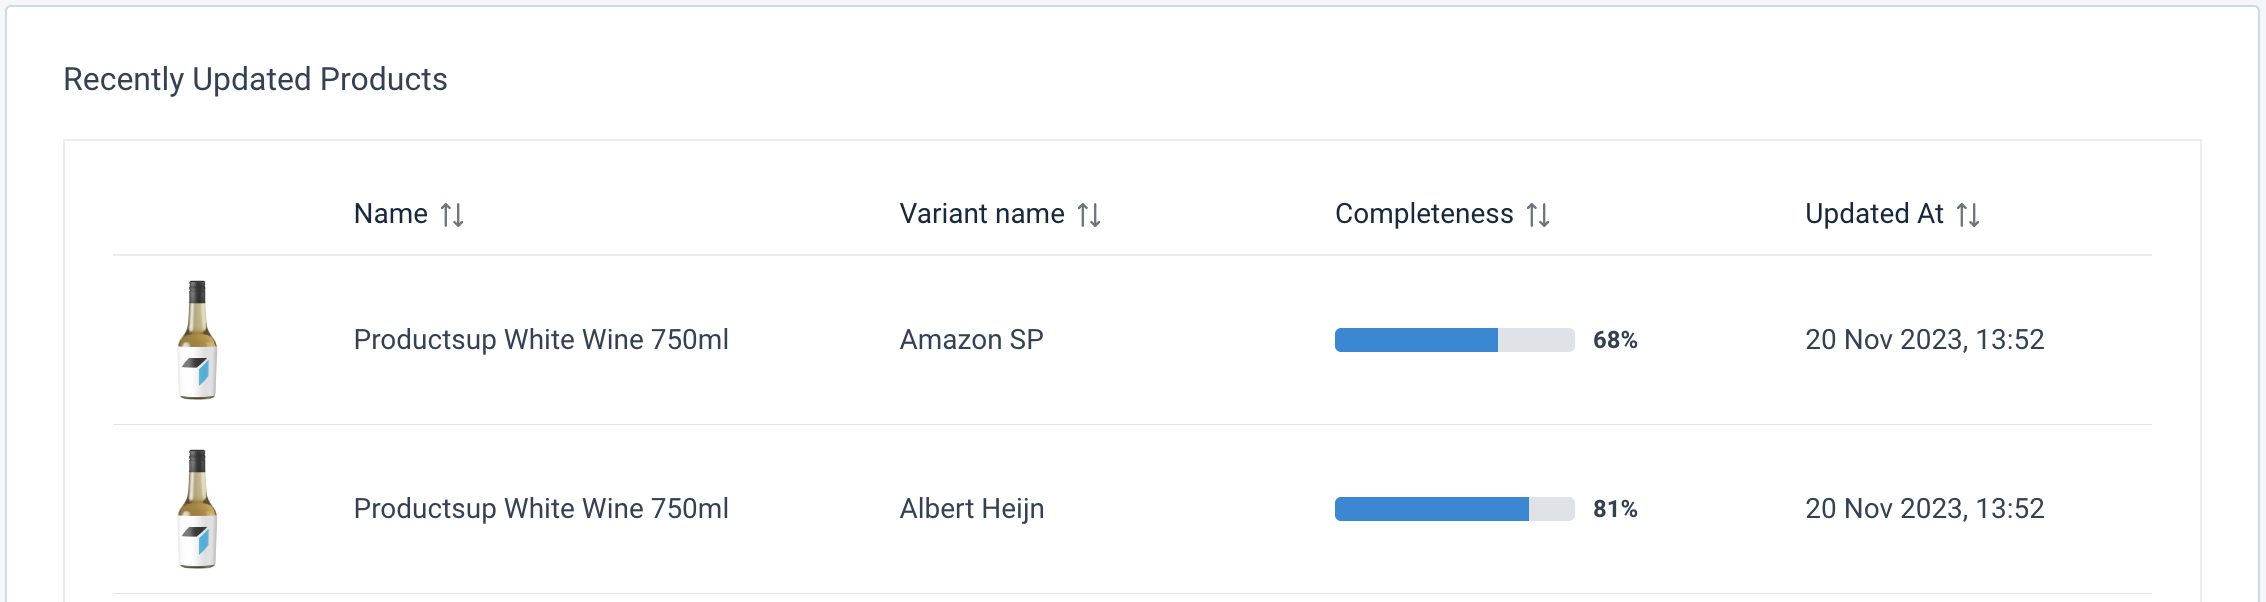This screenshot has height=602, width=2266.
Task: Select the Amazon SP variant name
Action: 971,340
